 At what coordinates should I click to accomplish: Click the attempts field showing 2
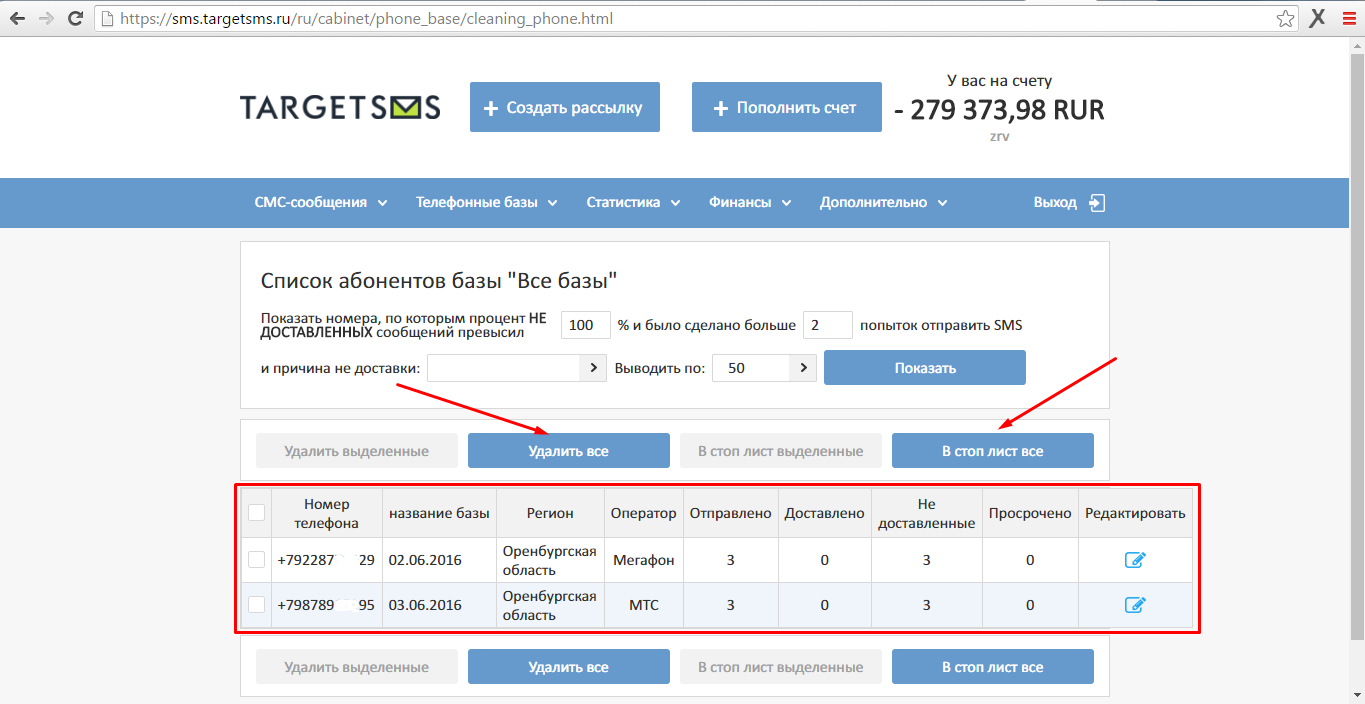828,325
